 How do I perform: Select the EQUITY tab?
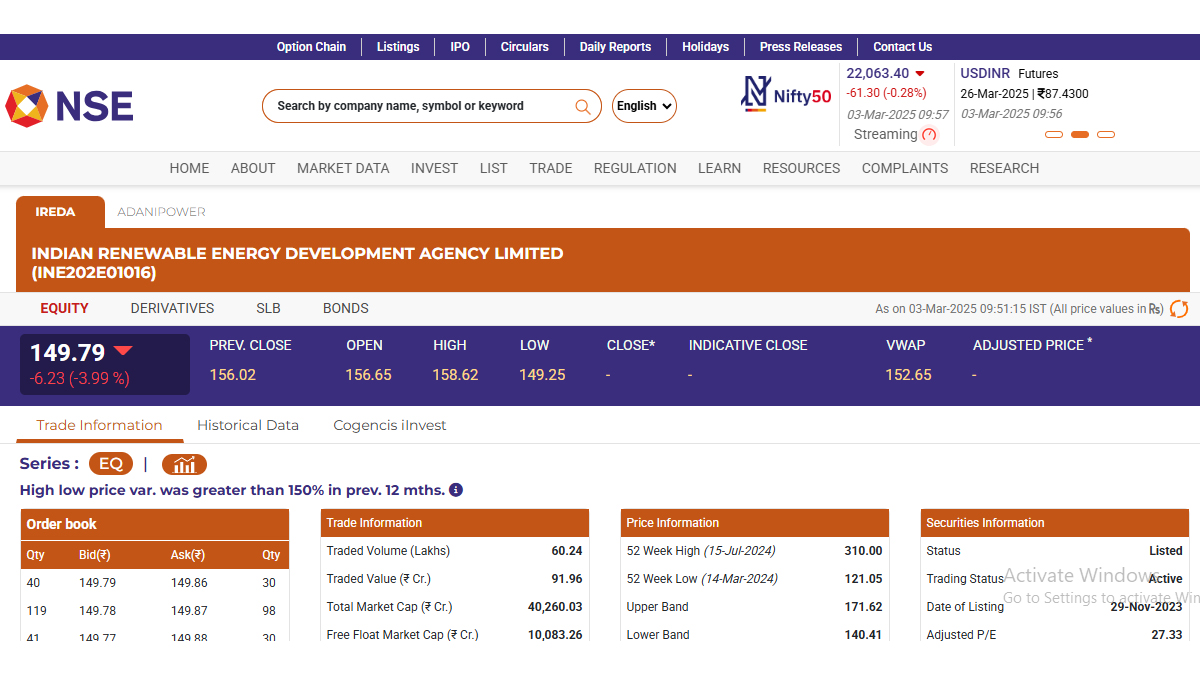point(64,308)
